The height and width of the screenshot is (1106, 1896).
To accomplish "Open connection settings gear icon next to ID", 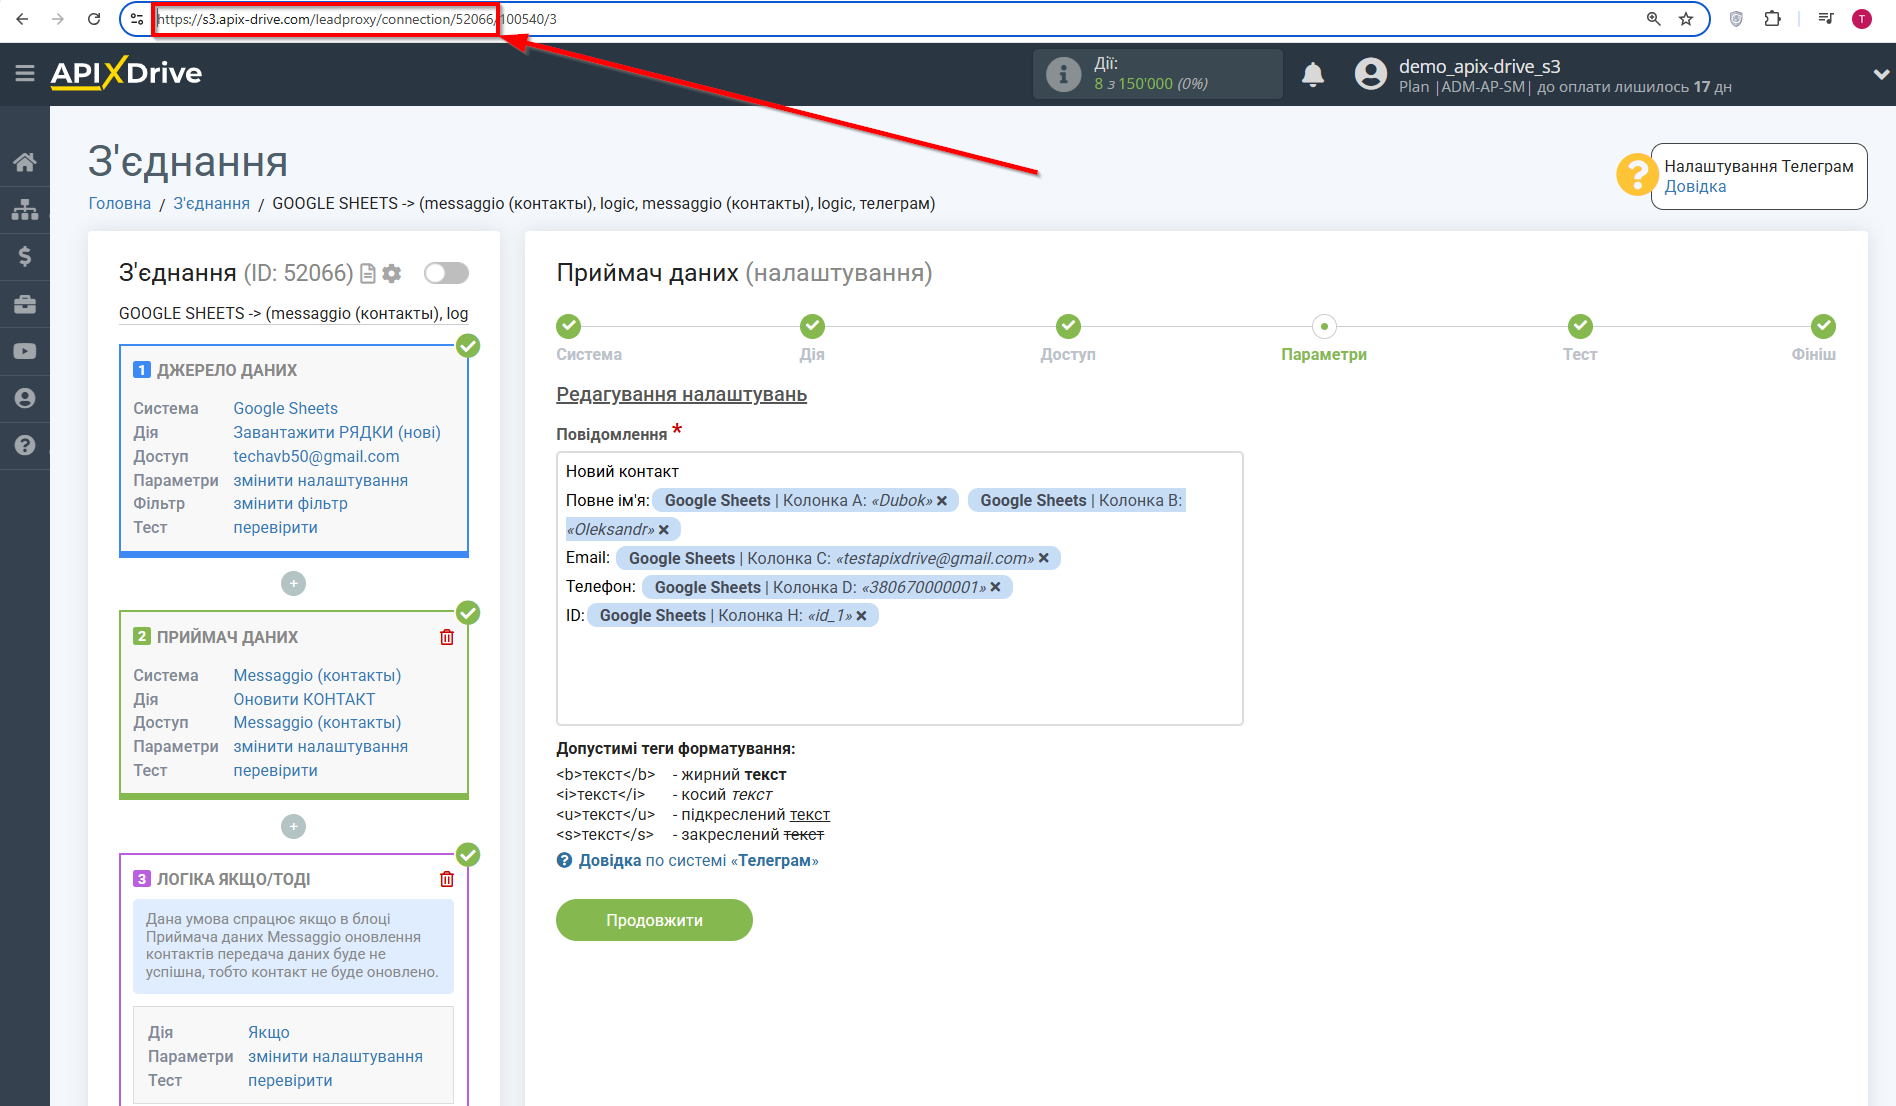I will [x=392, y=273].
